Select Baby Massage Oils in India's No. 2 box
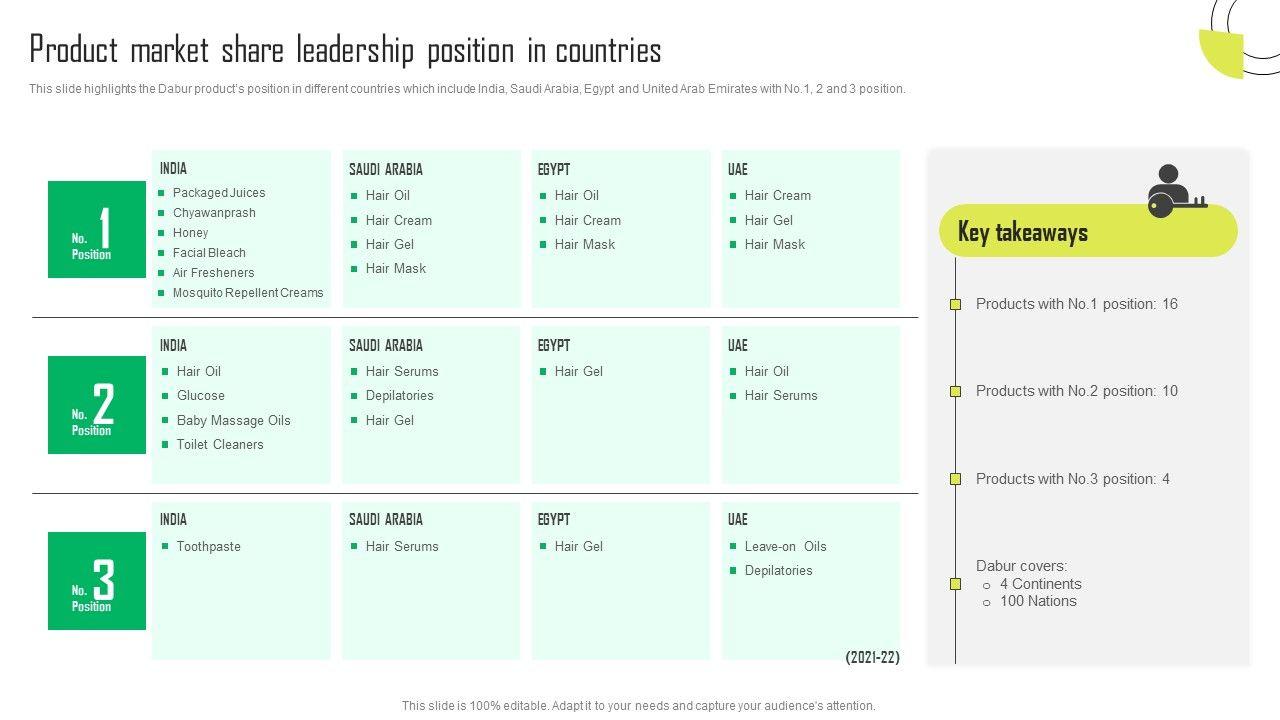 233,420
